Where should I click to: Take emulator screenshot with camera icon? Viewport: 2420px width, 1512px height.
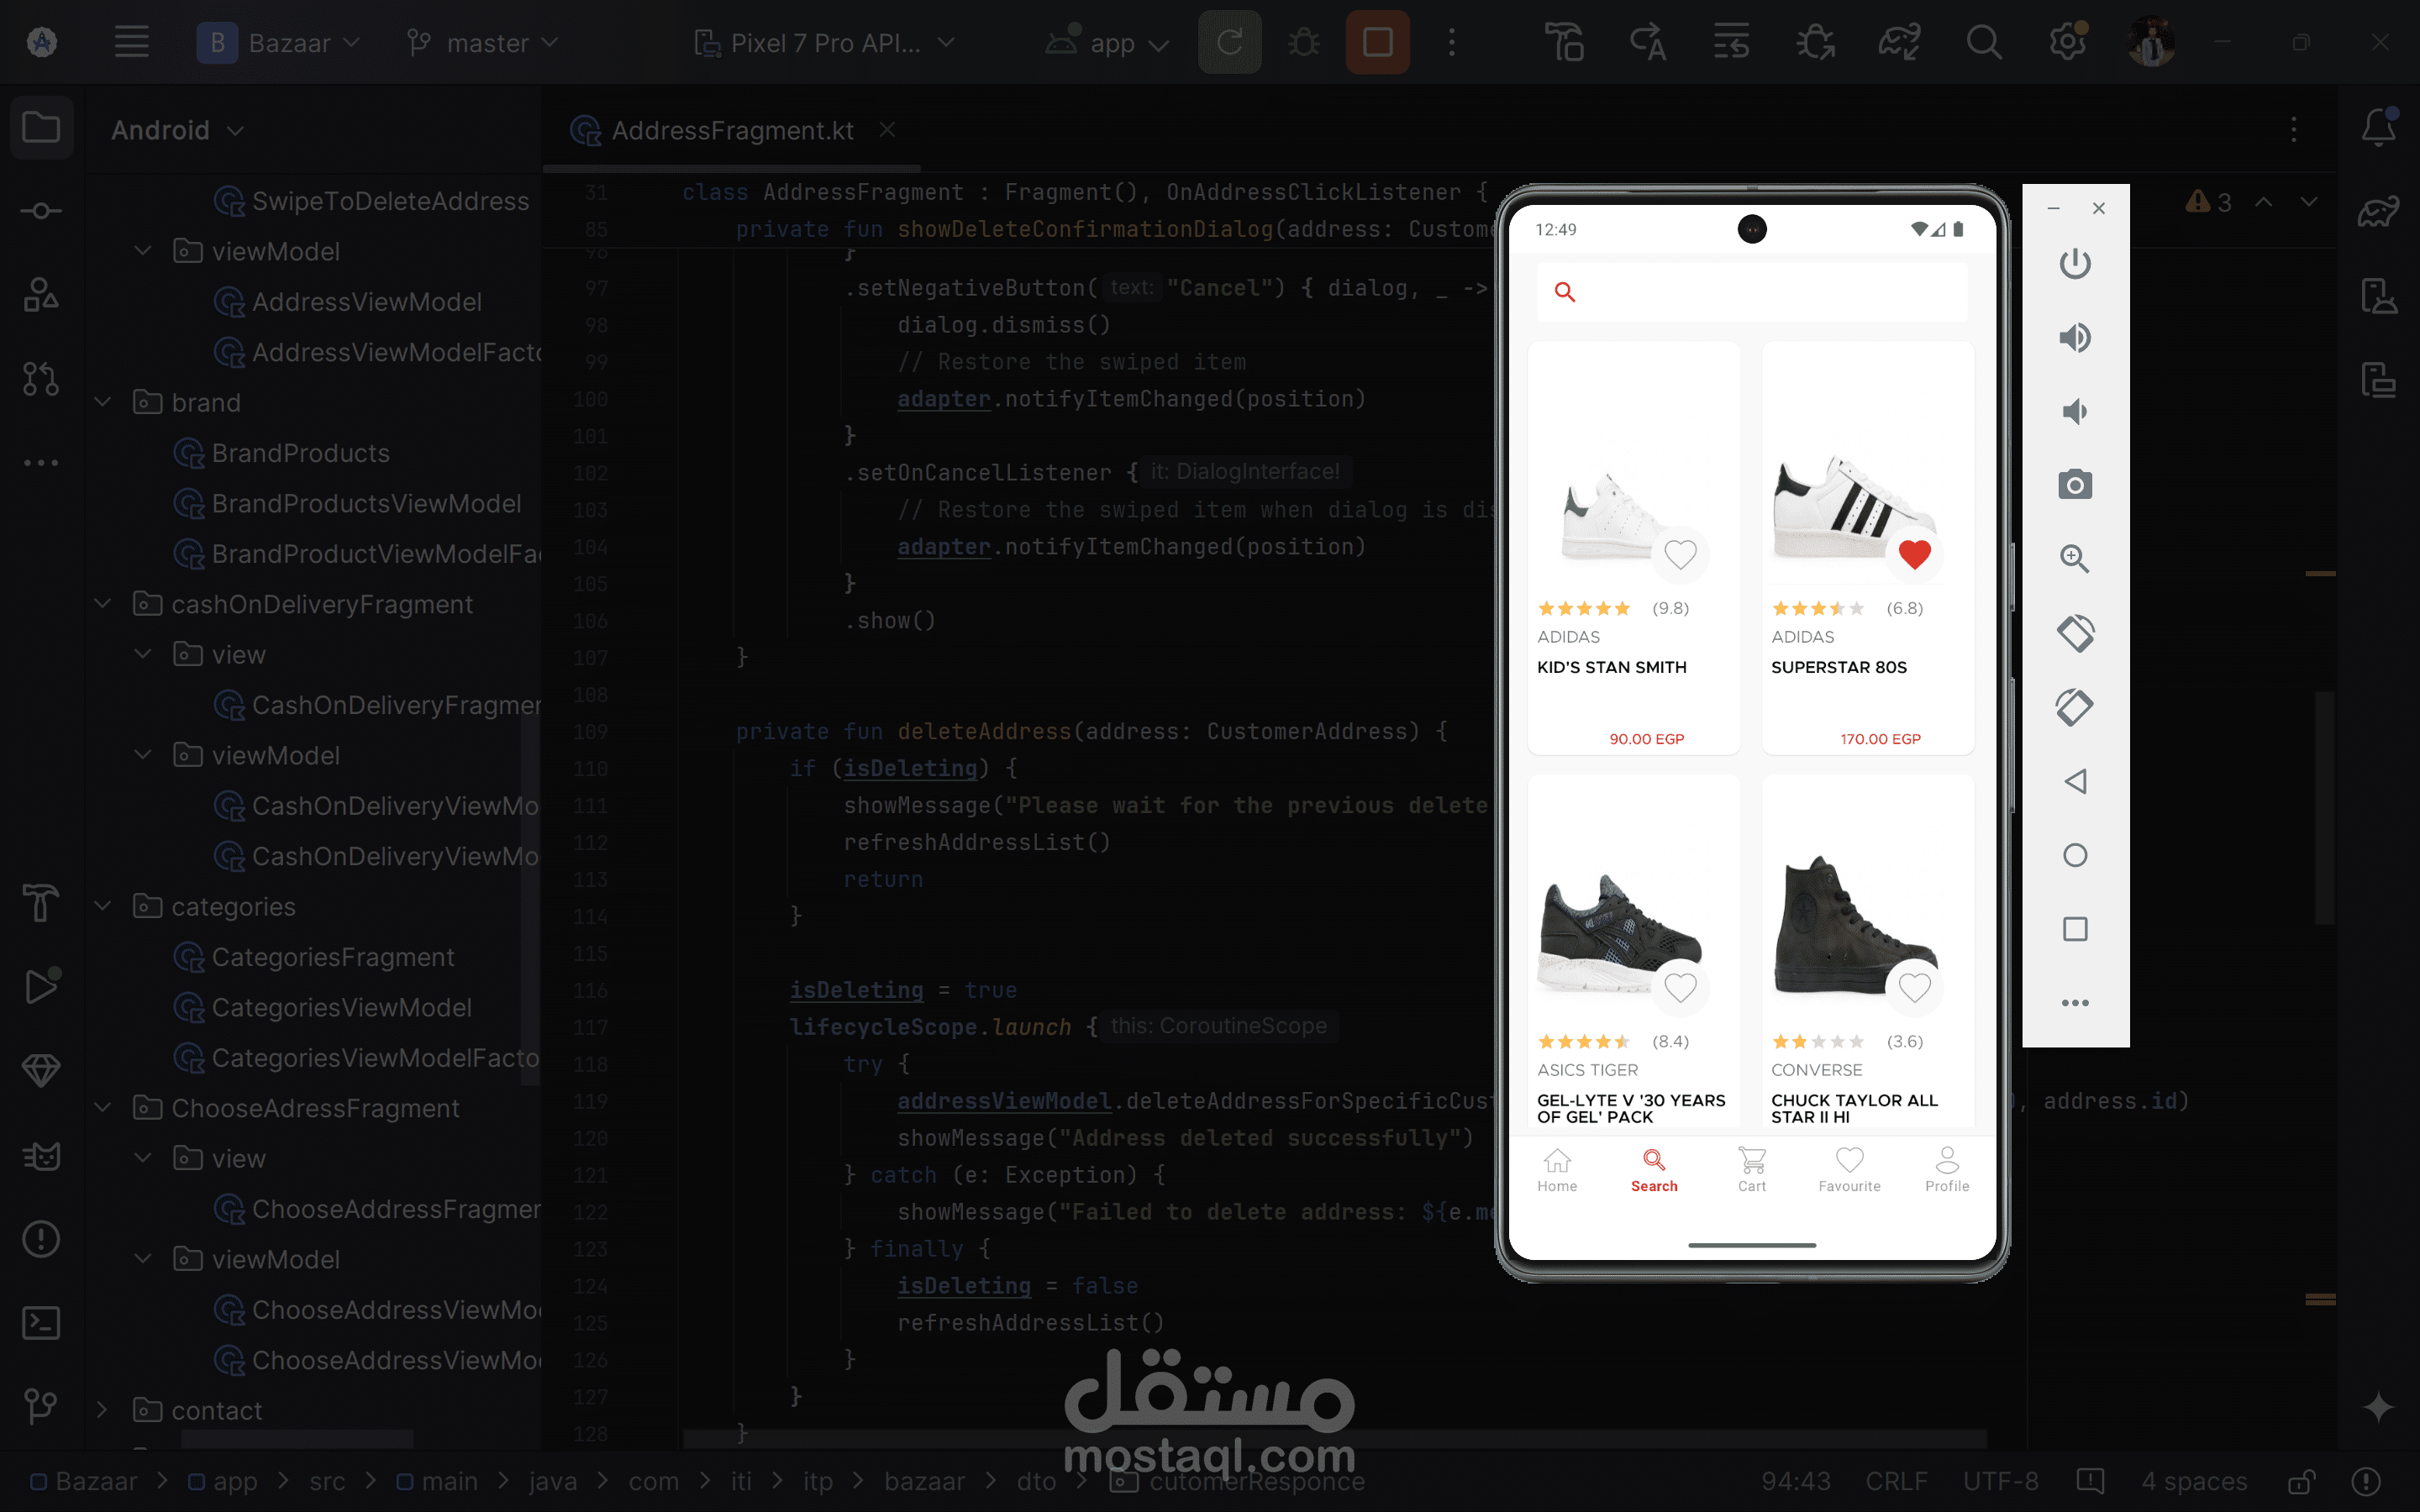tap(2074, 485)
